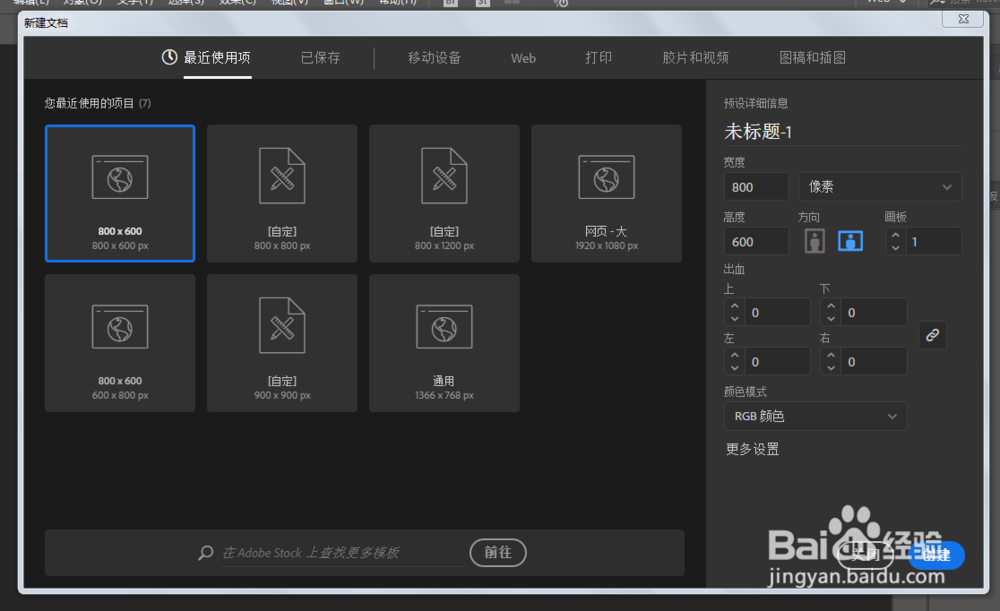Toggle the 800 x 800 自定 preset selection
1000x611 pixels.
click(281, 193)
